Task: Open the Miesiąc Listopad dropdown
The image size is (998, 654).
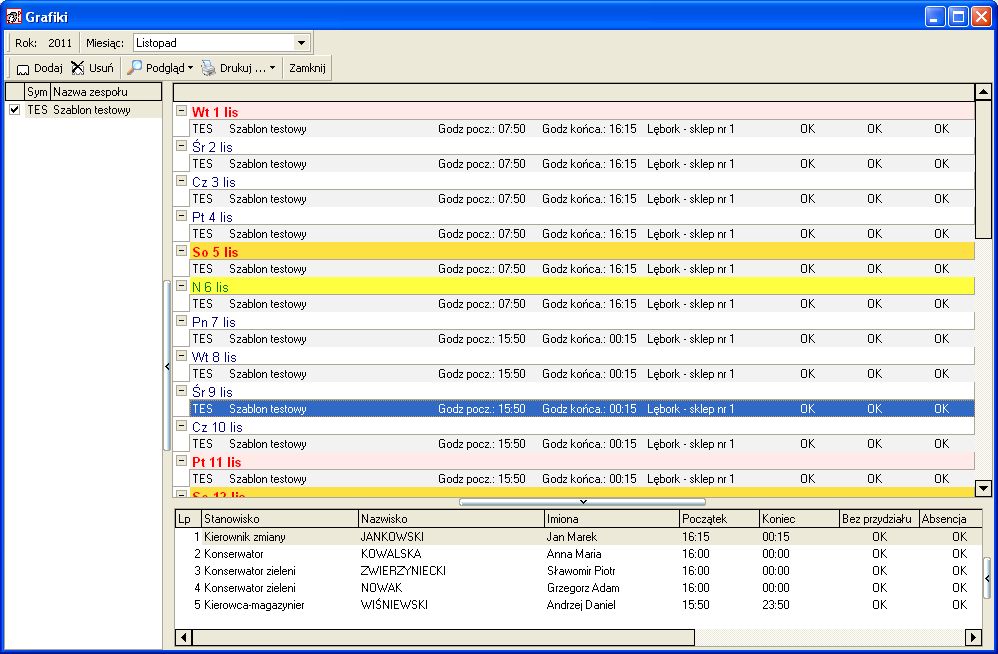Action: (301, 43)
